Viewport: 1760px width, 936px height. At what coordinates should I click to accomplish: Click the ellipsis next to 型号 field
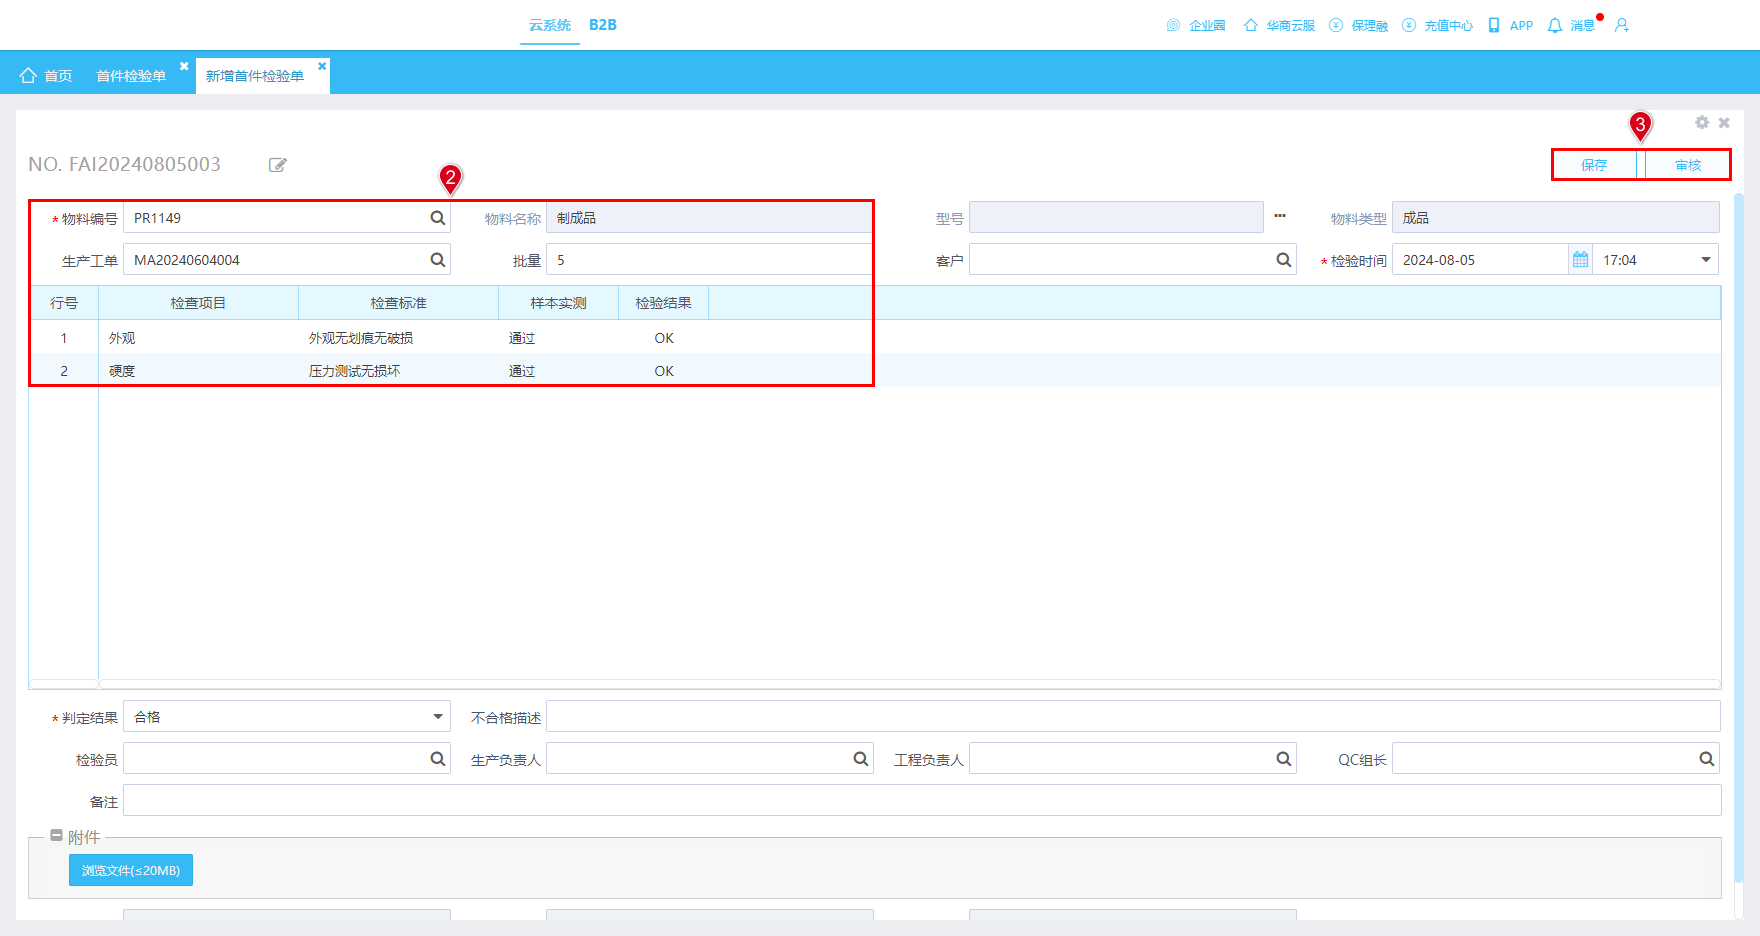(x=1280, y=216)
